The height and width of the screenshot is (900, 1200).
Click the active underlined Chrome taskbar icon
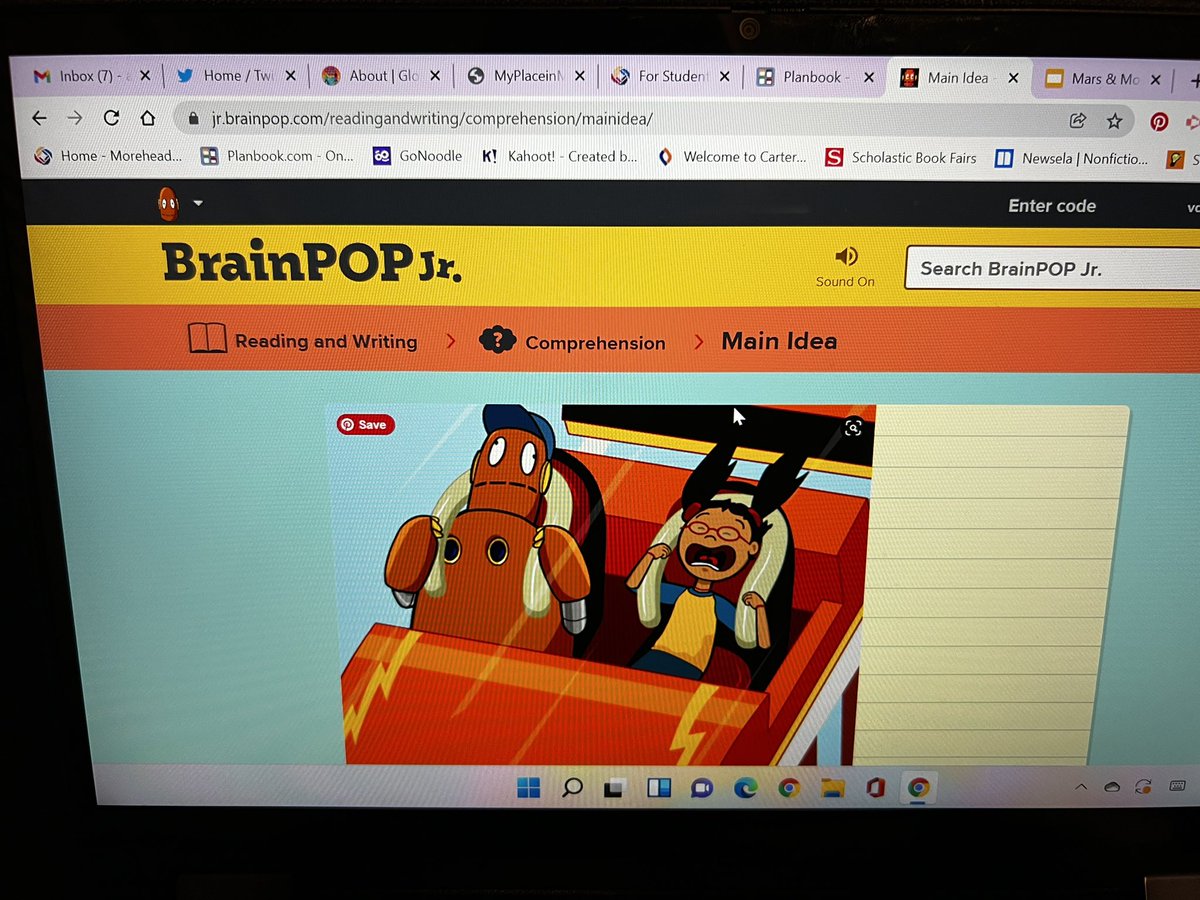918,789
